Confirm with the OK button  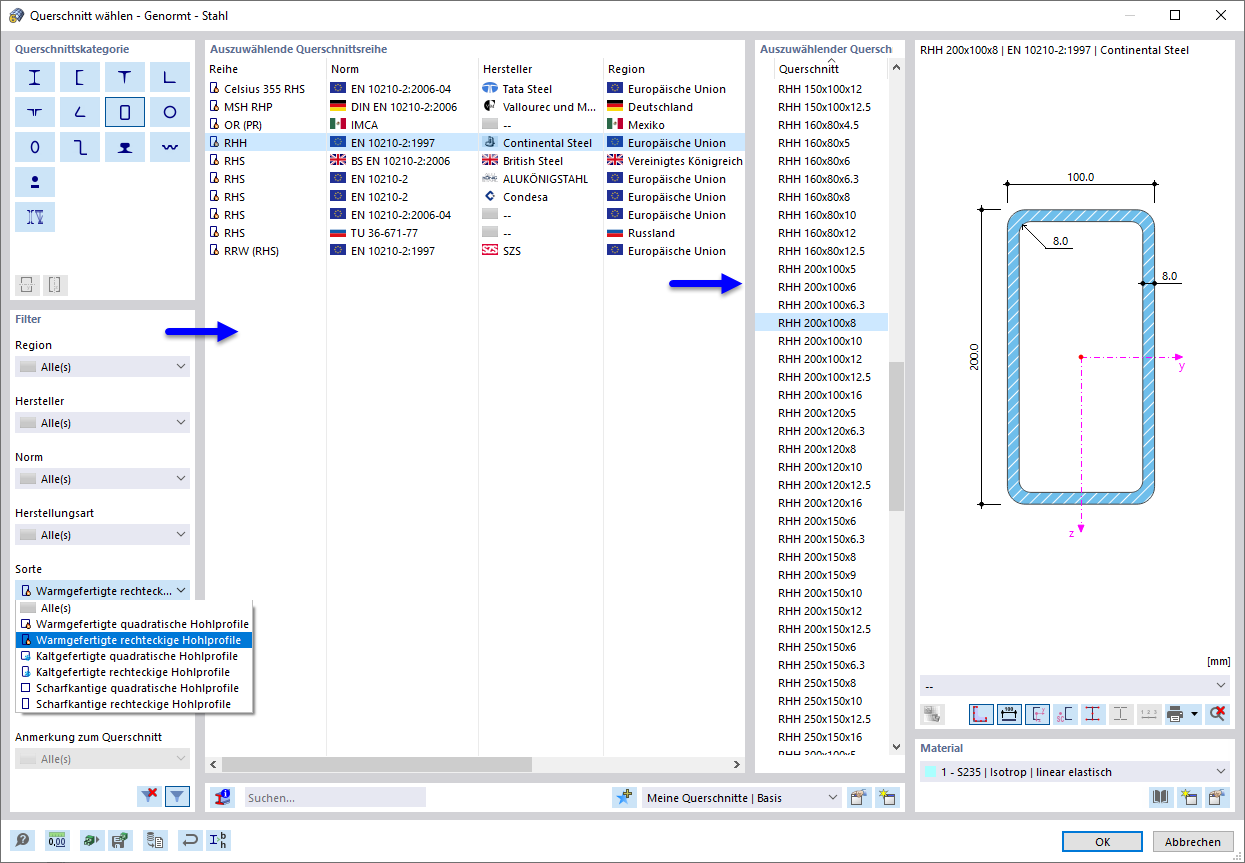1102,841
